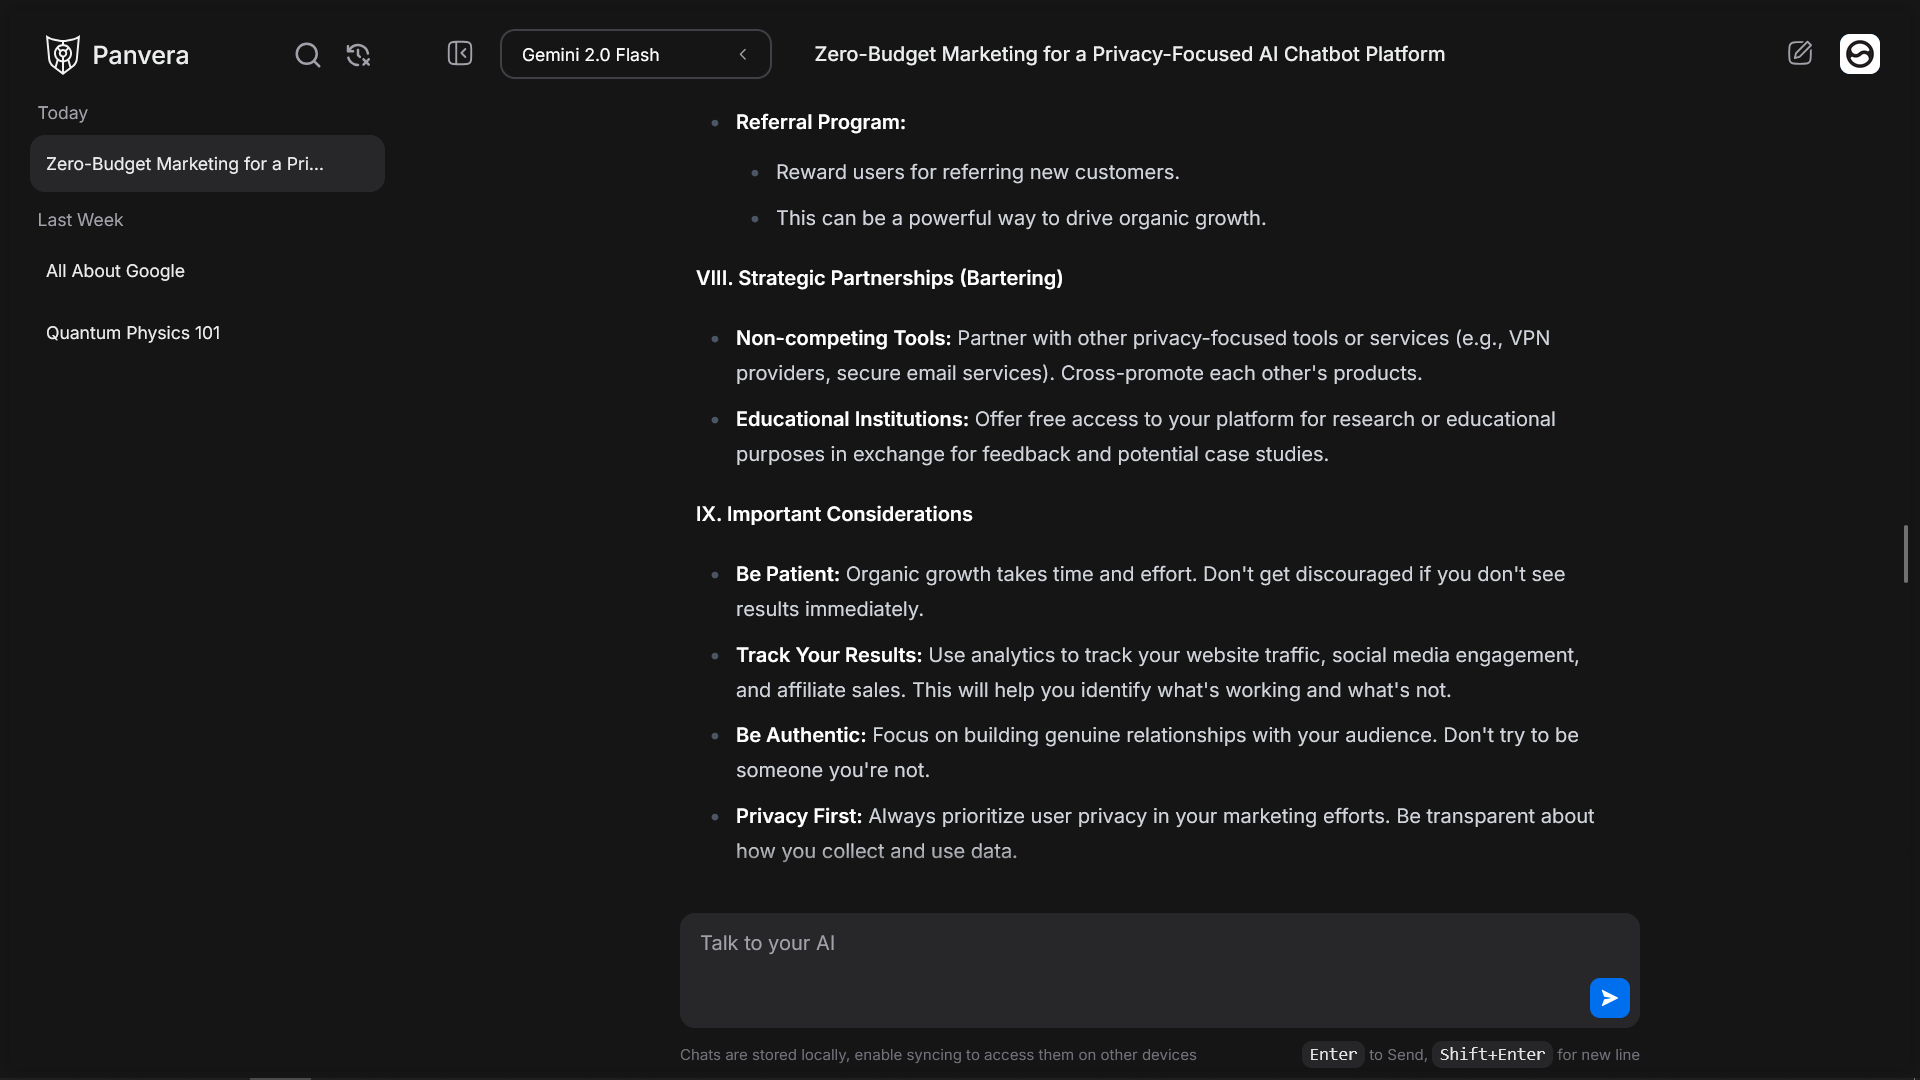Click the chevron arrow in model selector
Viewport: 1920px width, 1080px height.
tap(743, 54)
